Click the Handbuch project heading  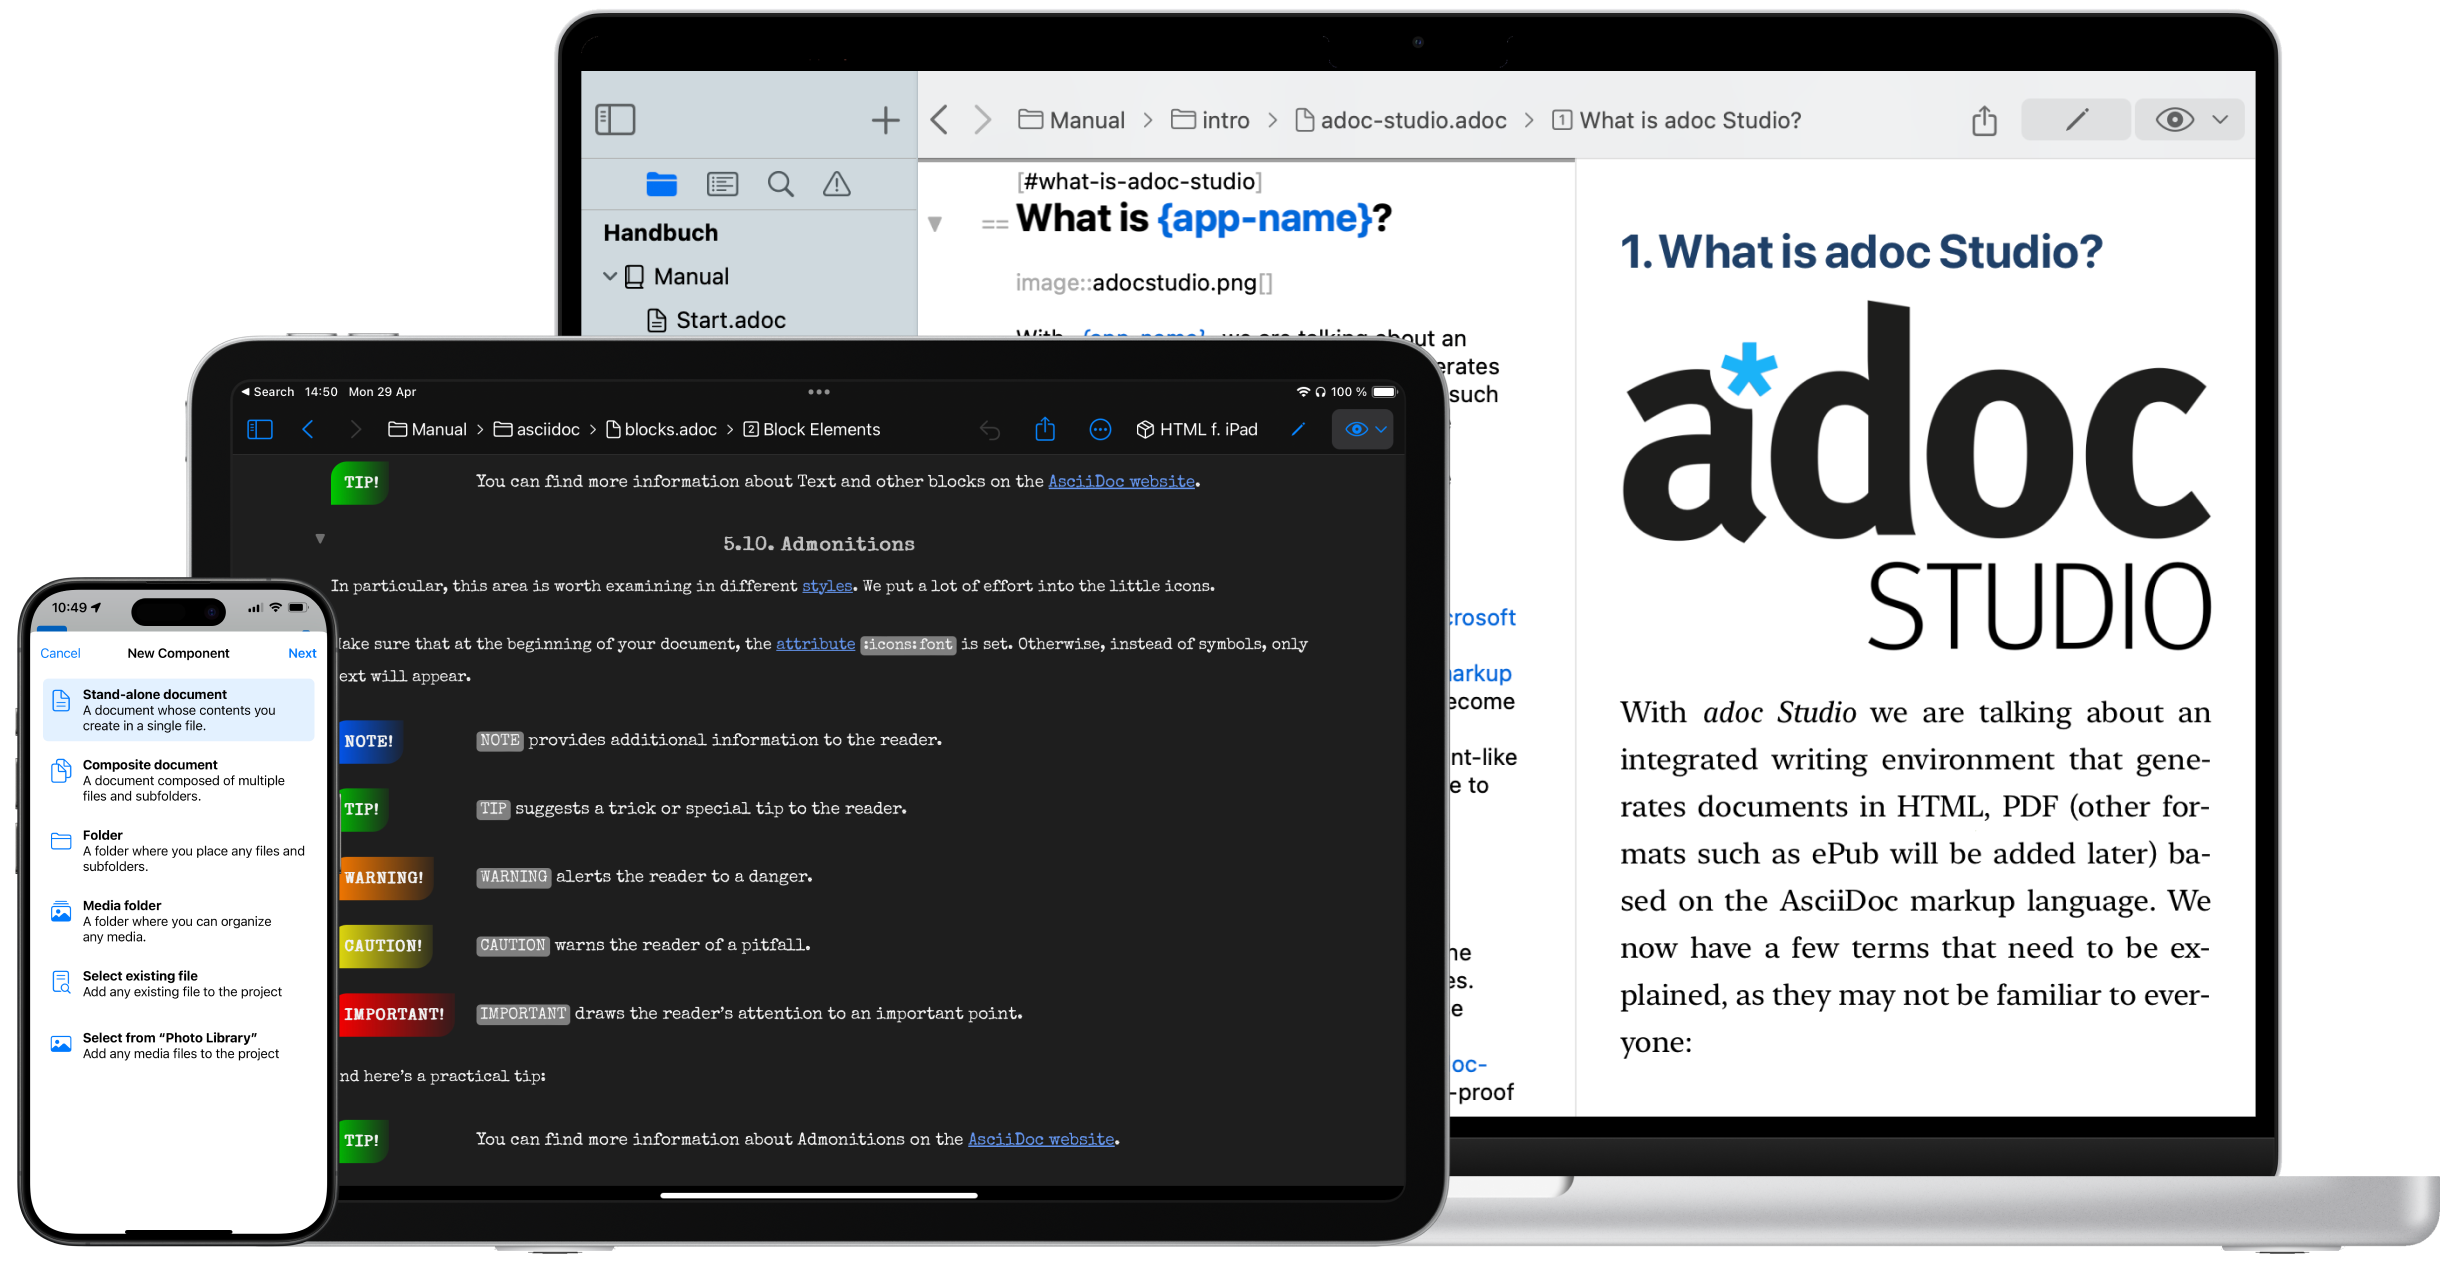pyautogui.click(x=660, y=233)
